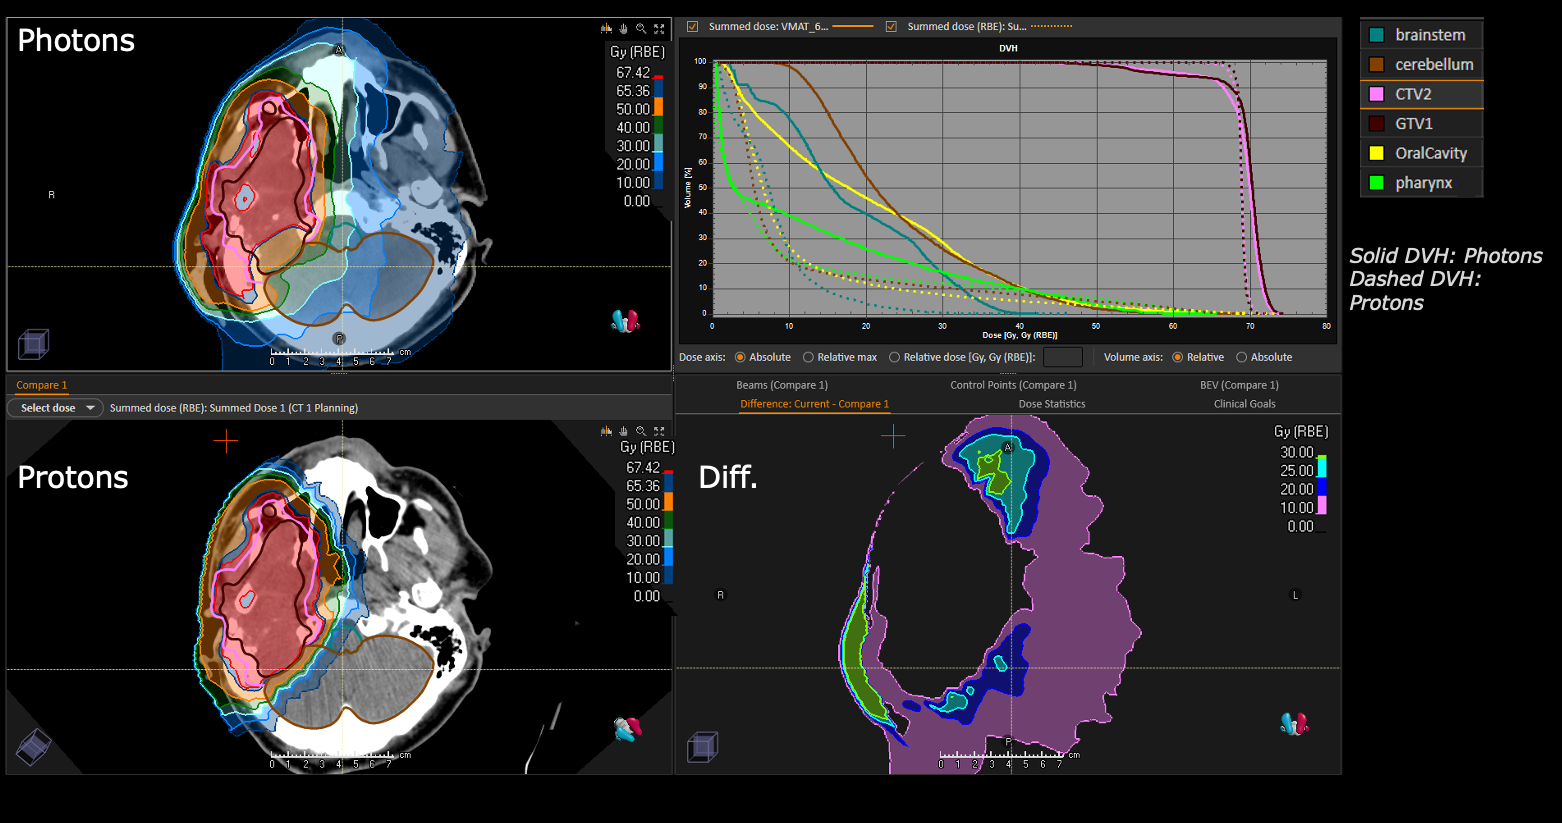Select the GTV1 structure label
Viewport: 1562px width, 823px height.
tap(1414, 124)
